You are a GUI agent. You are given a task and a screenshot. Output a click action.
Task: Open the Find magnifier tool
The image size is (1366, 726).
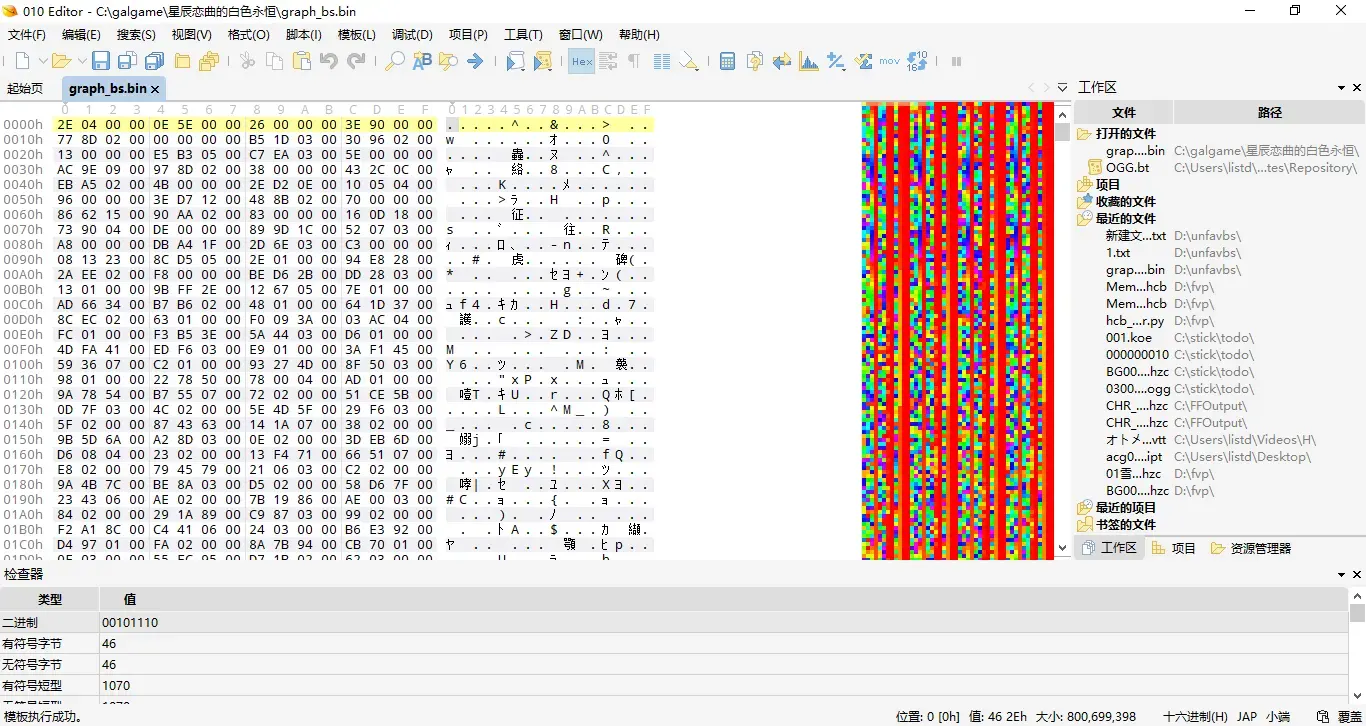[x=395, y=61]
